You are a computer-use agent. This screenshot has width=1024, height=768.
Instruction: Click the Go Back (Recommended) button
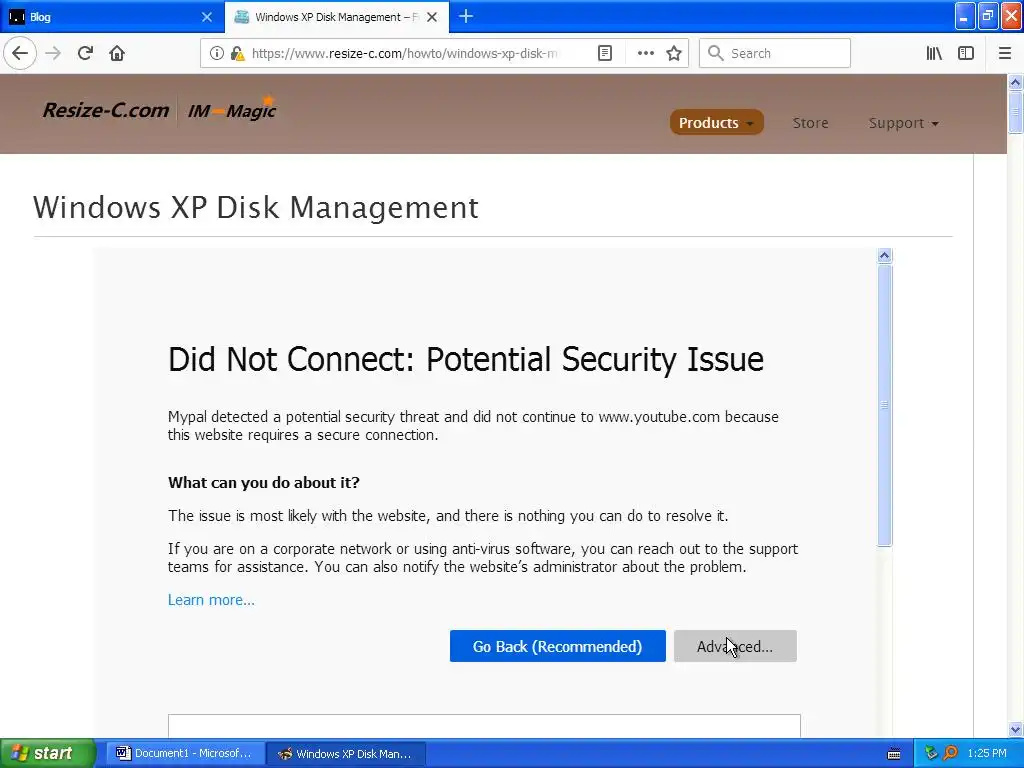[557, 646]
